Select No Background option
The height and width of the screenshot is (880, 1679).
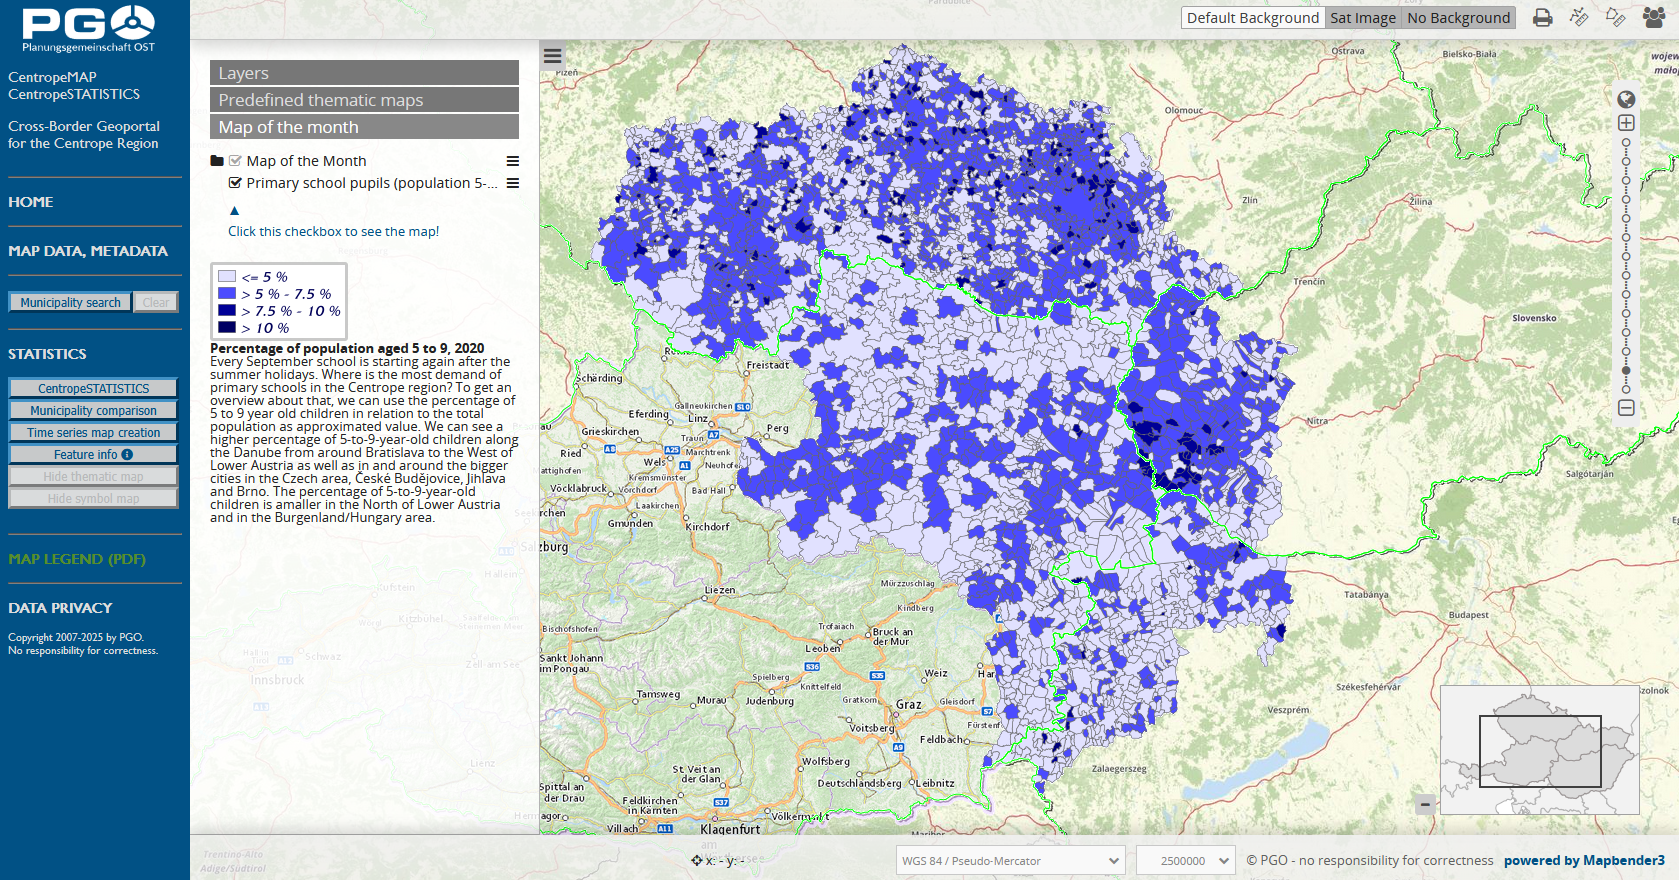pos(1458,18)
